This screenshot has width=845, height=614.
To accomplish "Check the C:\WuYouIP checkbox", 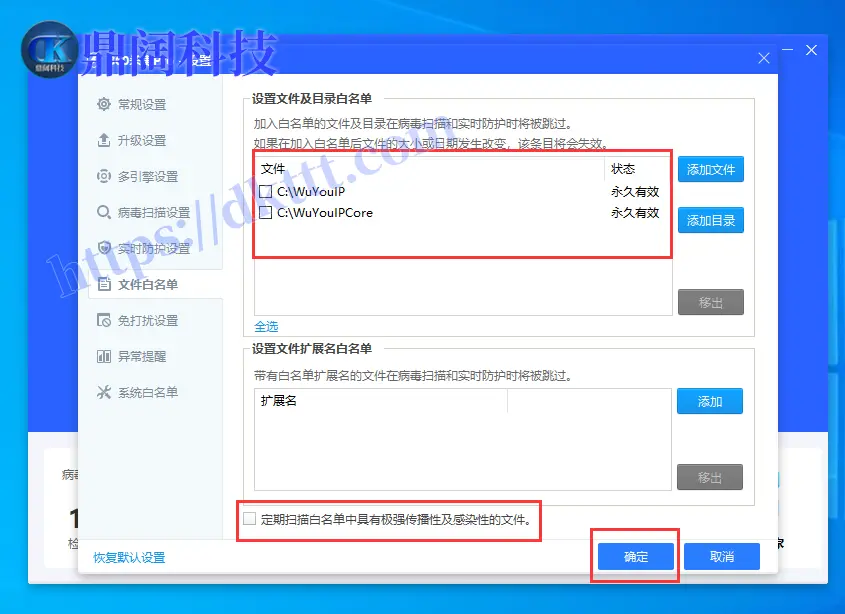I will [x=266, y=191].
